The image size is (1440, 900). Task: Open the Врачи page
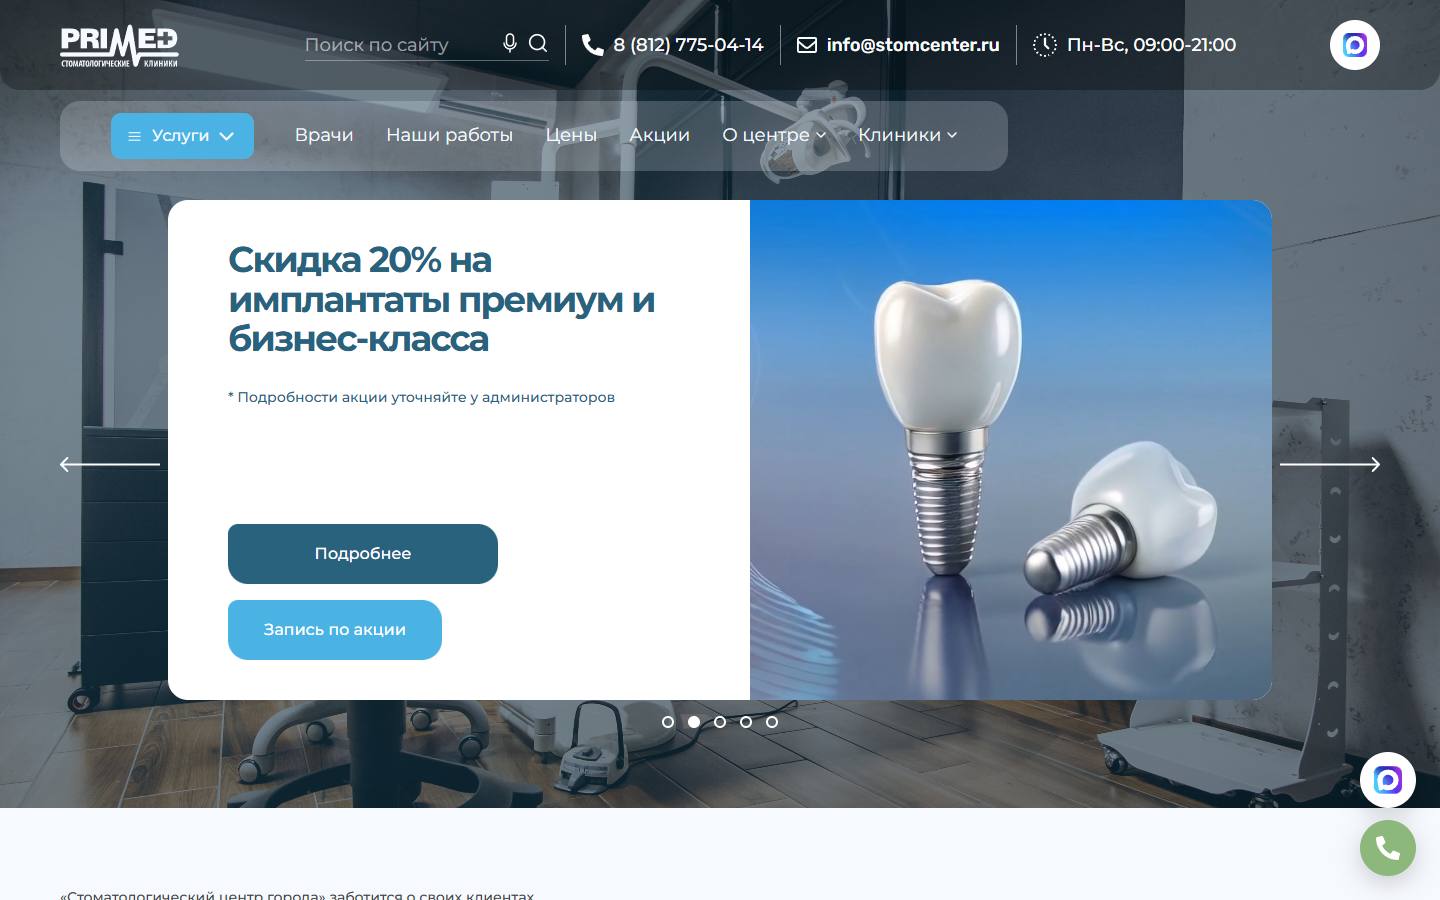point(324,135)
